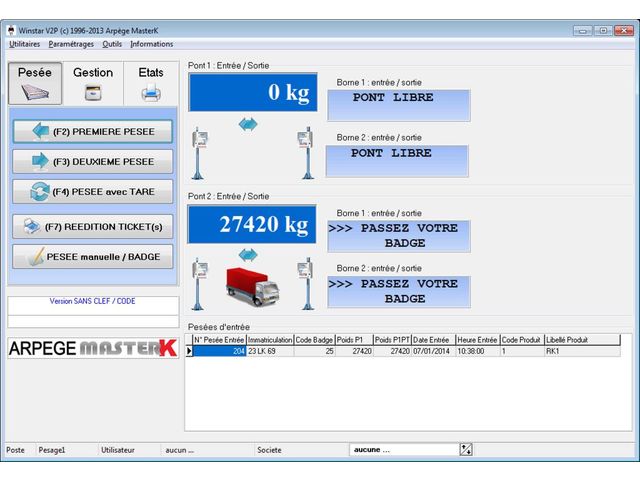
Task: Switch to the Etats tab
Action: (x=151, y=83)
